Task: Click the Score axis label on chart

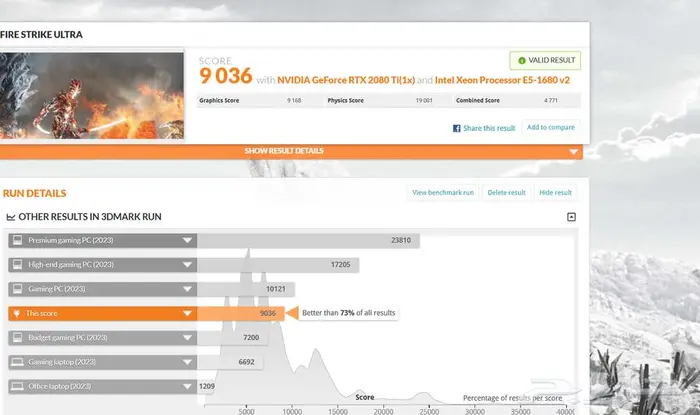Action: click(x=365, y=397)
